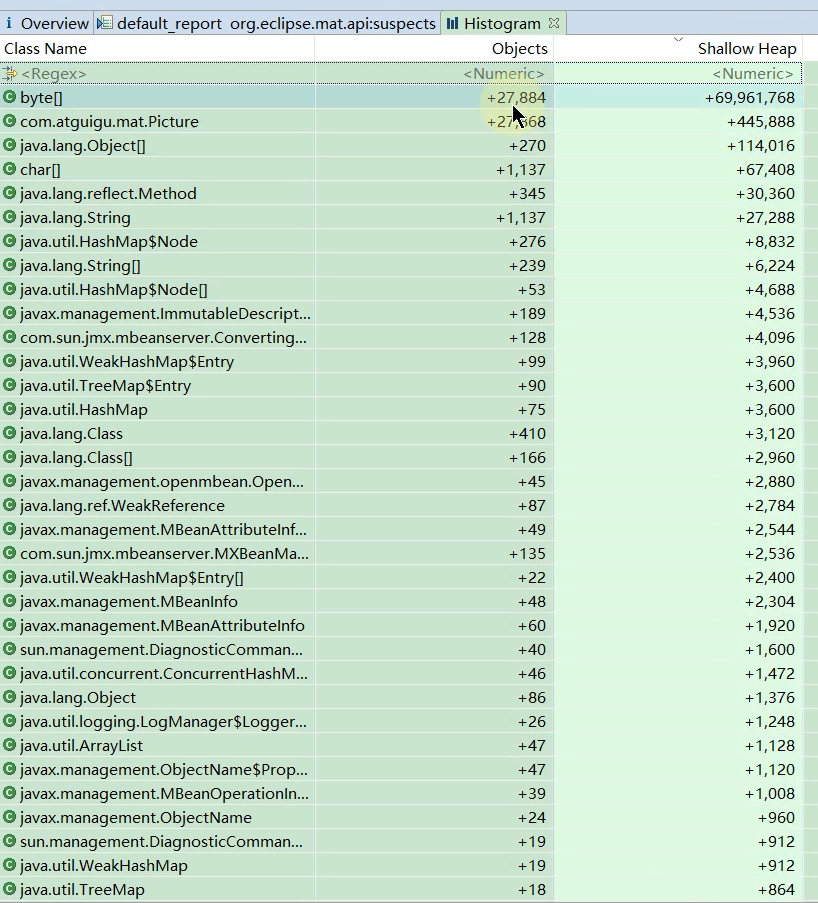The width and height of the screenshot is (818, 903).
Task: Select the Histogram tab
Action: tap(502, 24)
